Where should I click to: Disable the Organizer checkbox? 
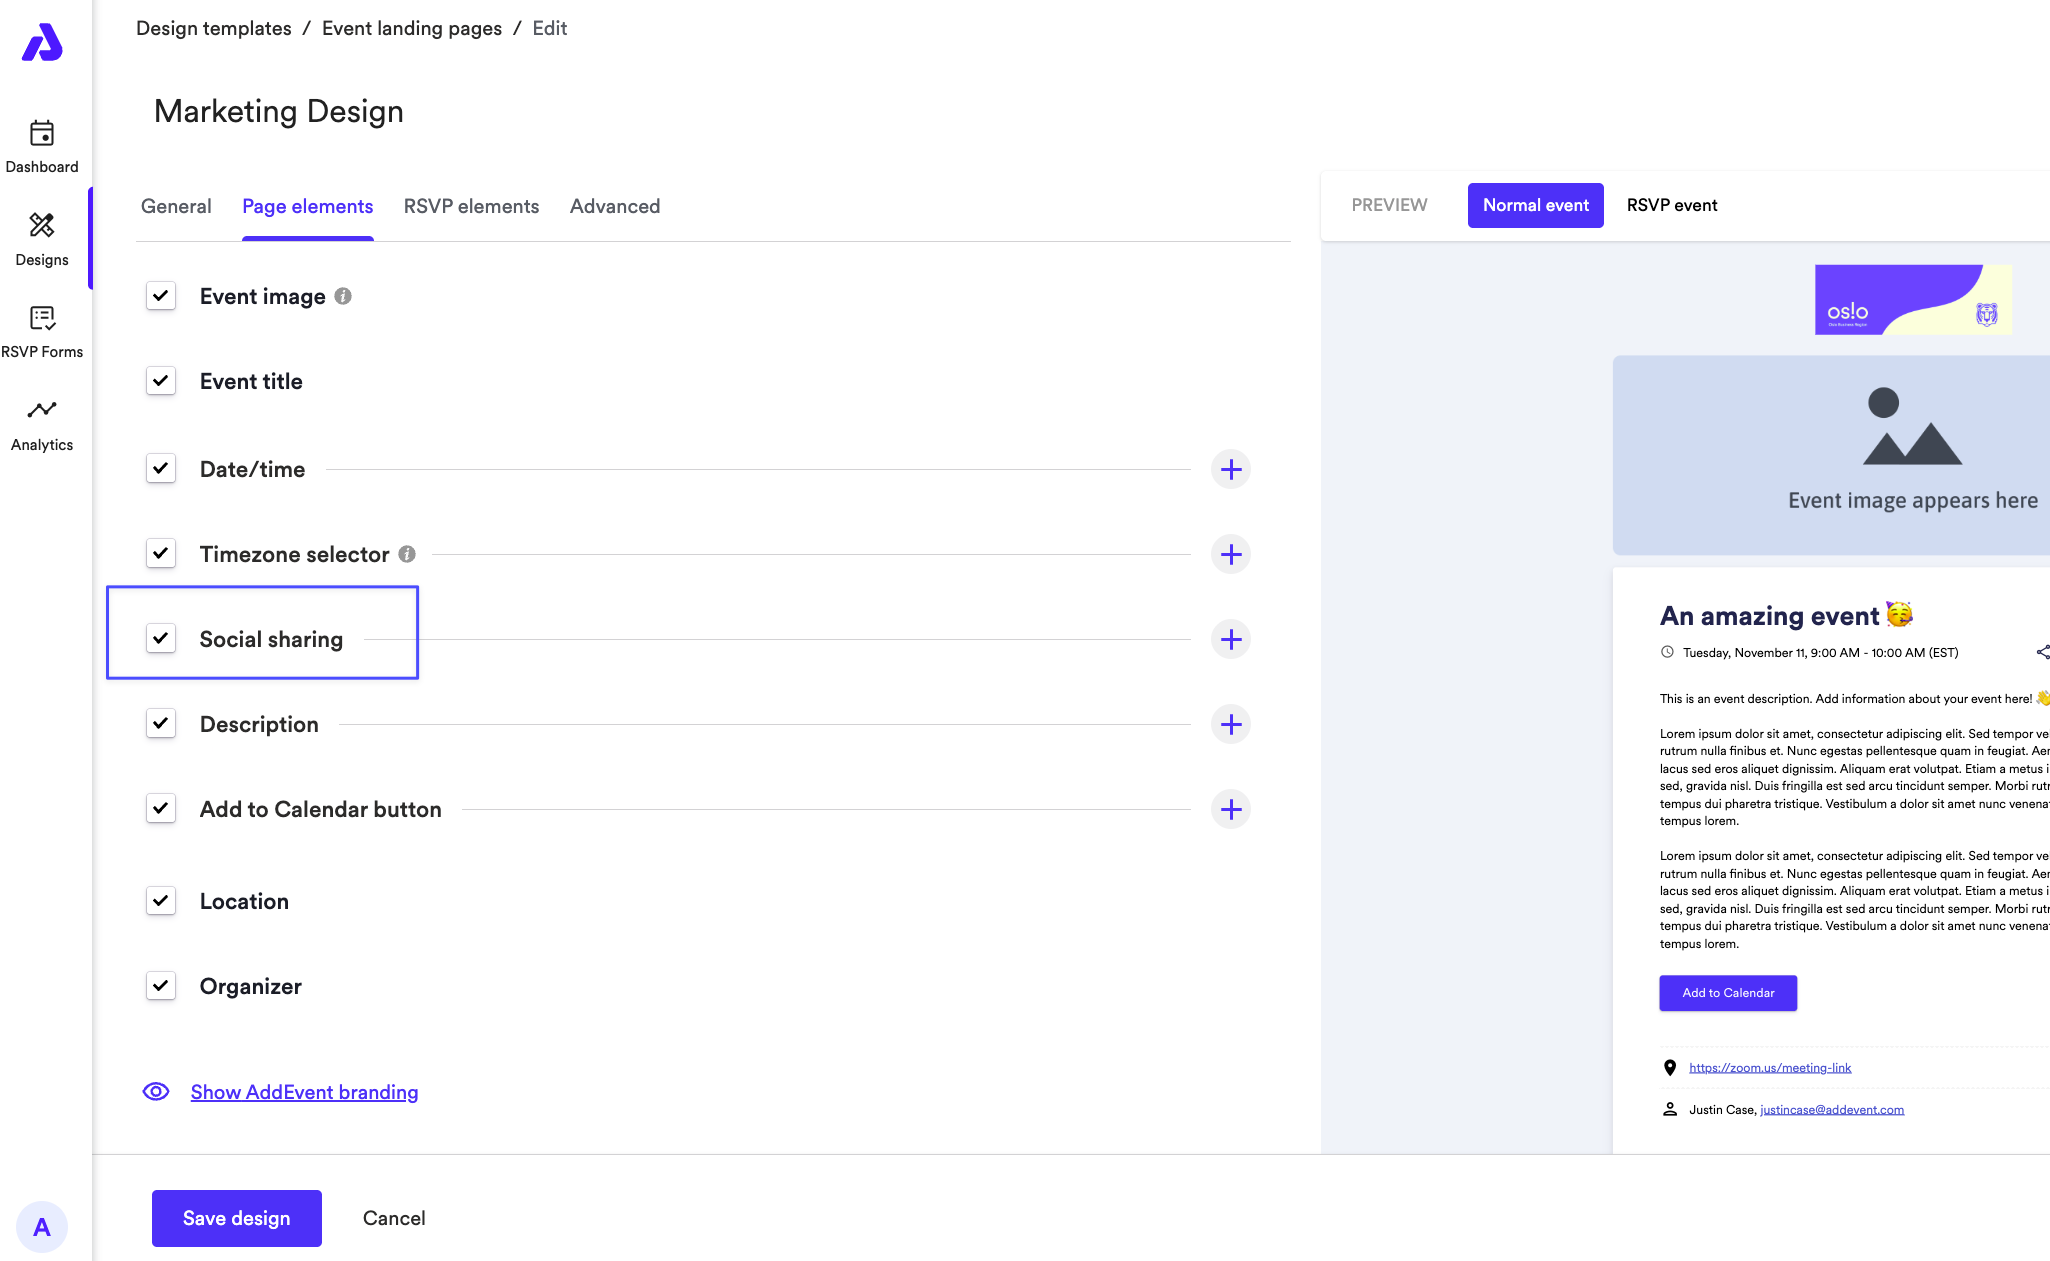[161, 986]
